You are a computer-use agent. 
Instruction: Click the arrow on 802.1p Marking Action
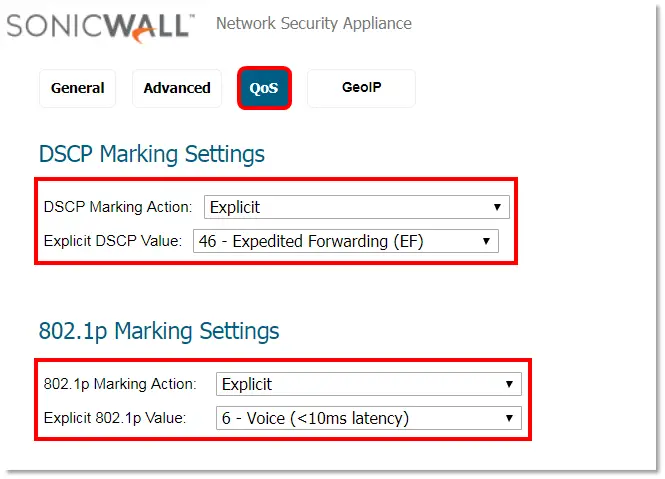(x=509, y=384)
